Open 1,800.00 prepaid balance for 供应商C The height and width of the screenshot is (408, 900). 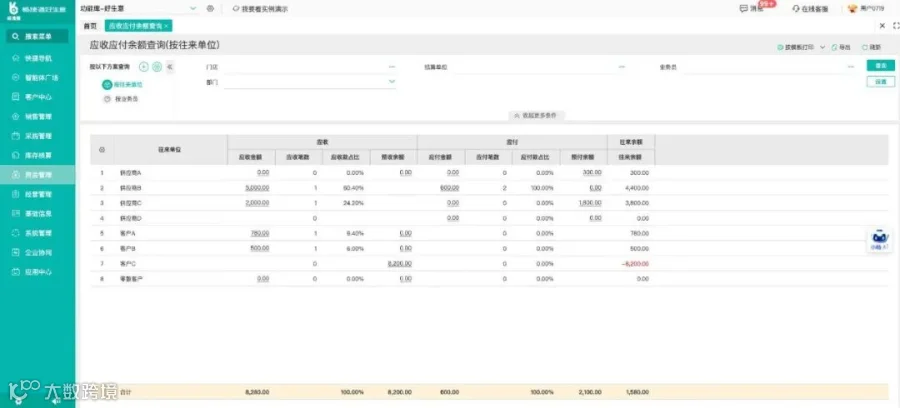point(589,203)
